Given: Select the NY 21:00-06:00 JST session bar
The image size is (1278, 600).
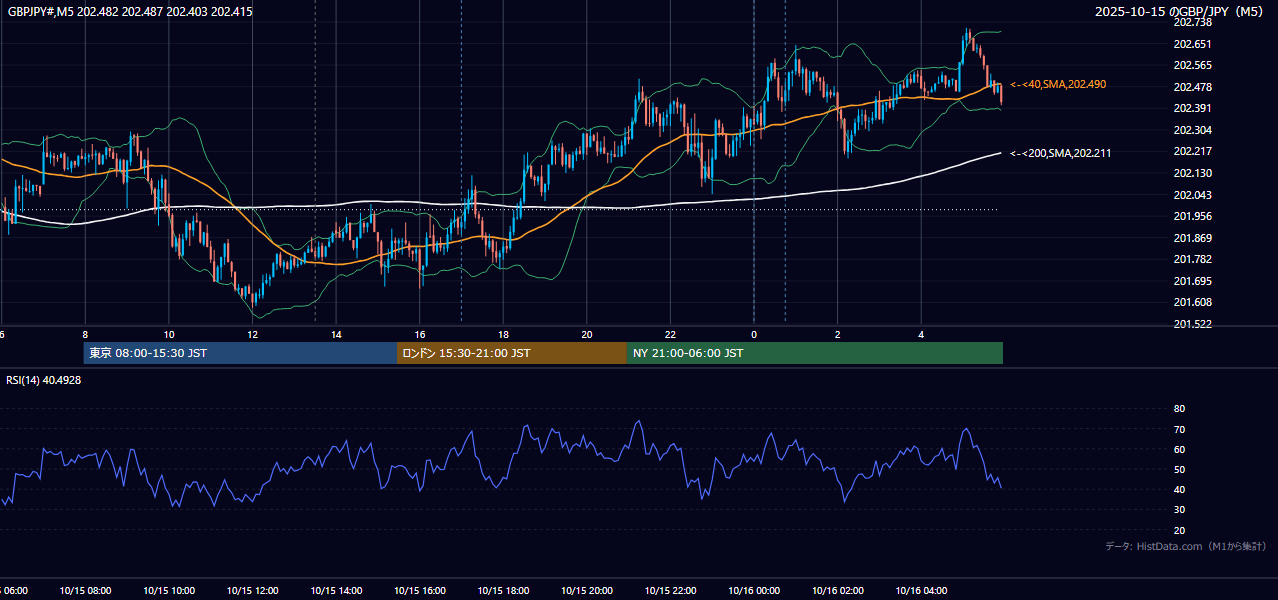Looking at the screenshot, I should pos(815,353).
